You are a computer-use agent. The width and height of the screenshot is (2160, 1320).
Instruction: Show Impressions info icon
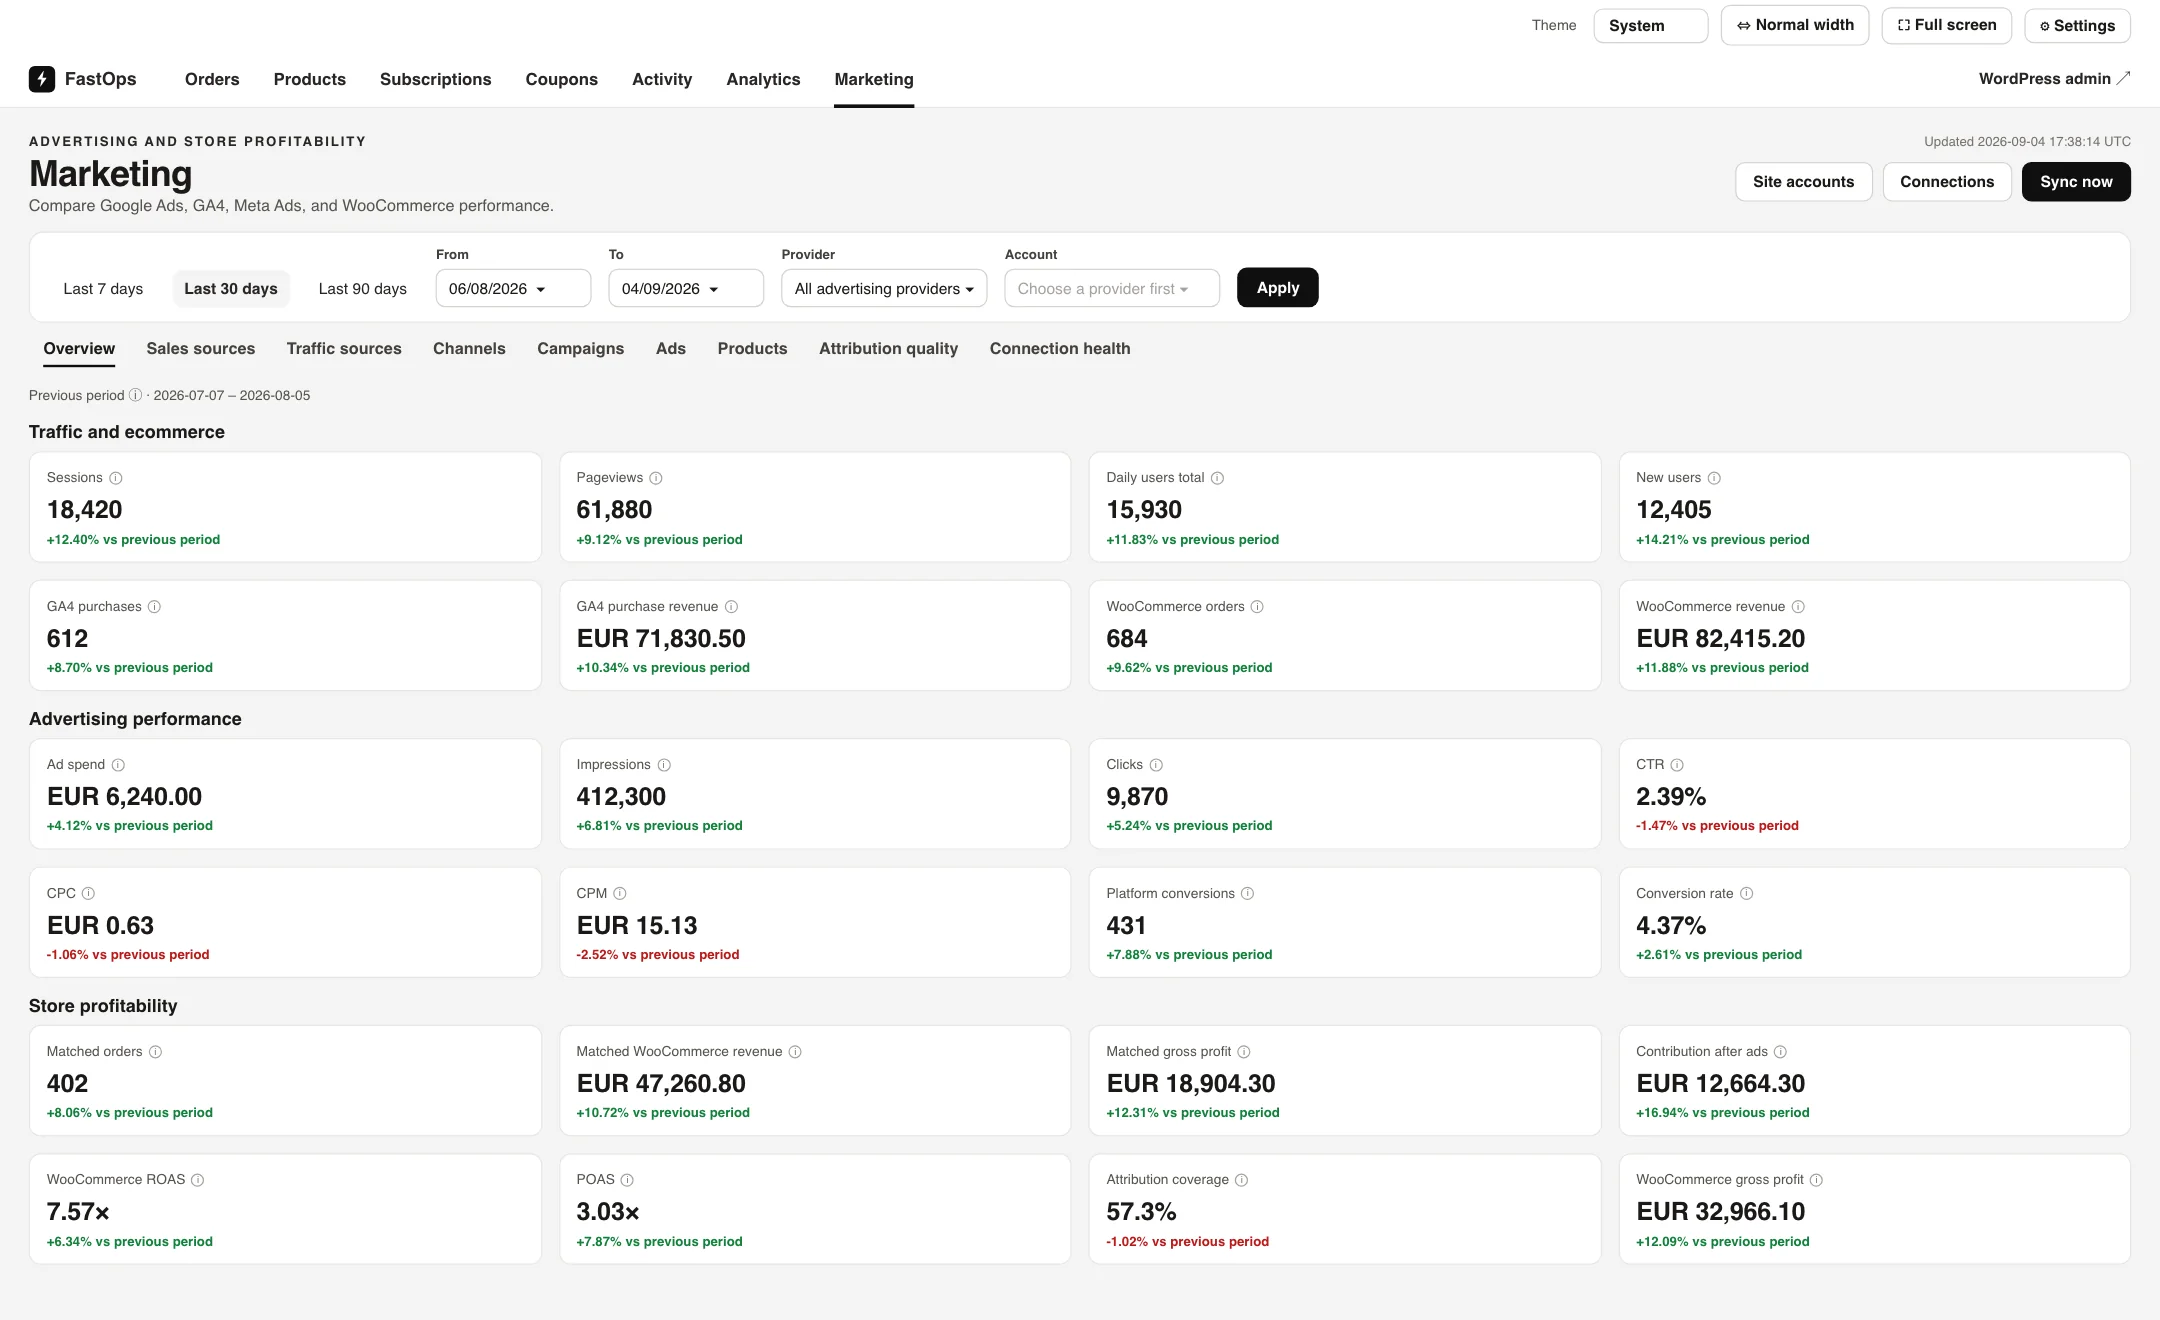click(664, 765)
